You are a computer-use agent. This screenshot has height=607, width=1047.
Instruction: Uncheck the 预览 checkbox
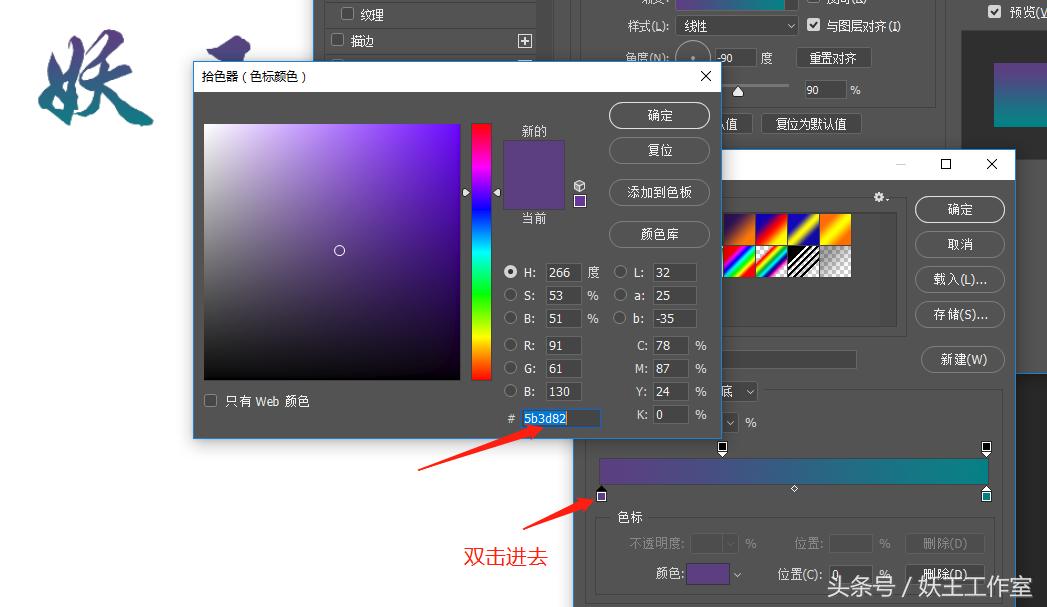[x=993, y=12]
